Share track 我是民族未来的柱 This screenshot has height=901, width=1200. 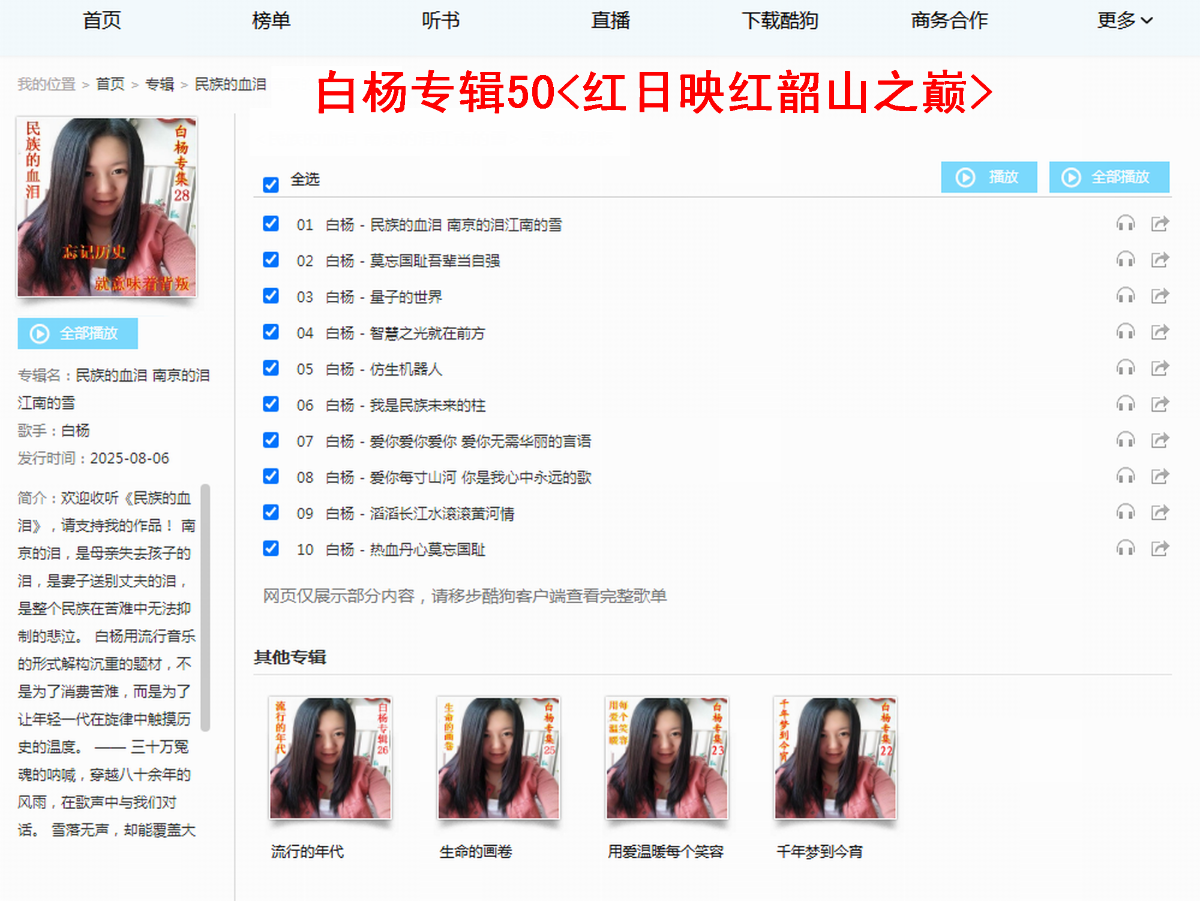1160,404
